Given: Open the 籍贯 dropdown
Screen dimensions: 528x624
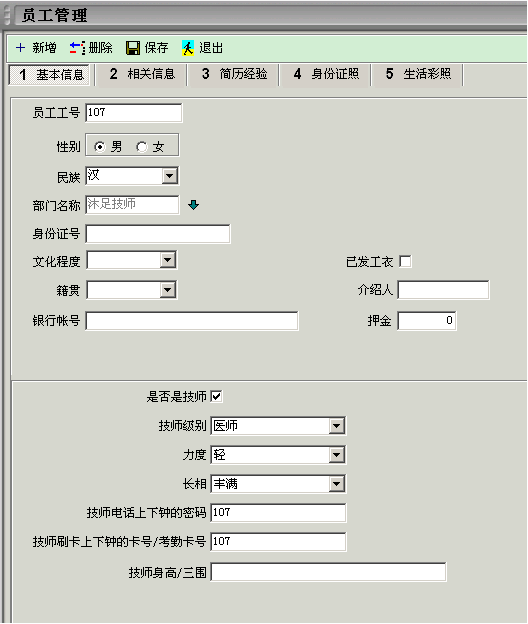Looking at the screenshot, I should 168,290.
